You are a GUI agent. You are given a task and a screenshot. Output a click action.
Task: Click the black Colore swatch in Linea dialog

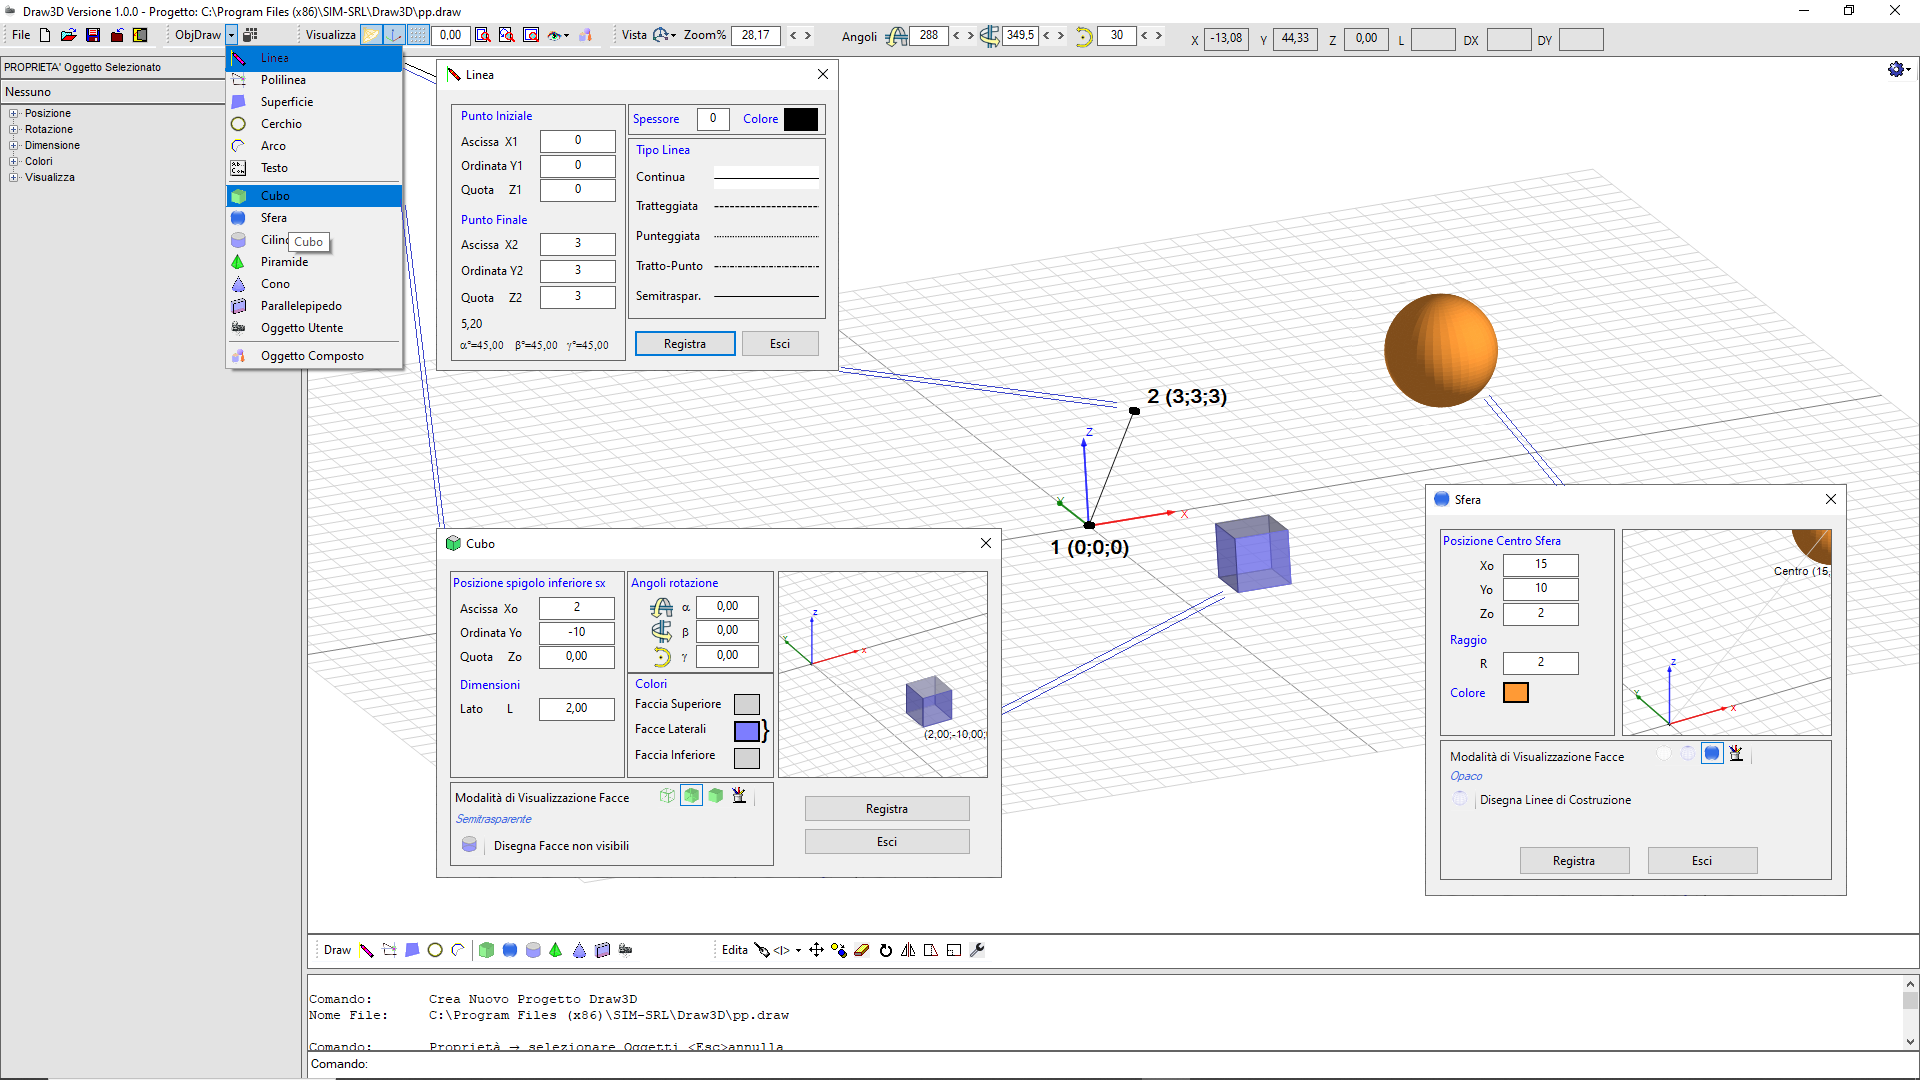coord(801,119)
